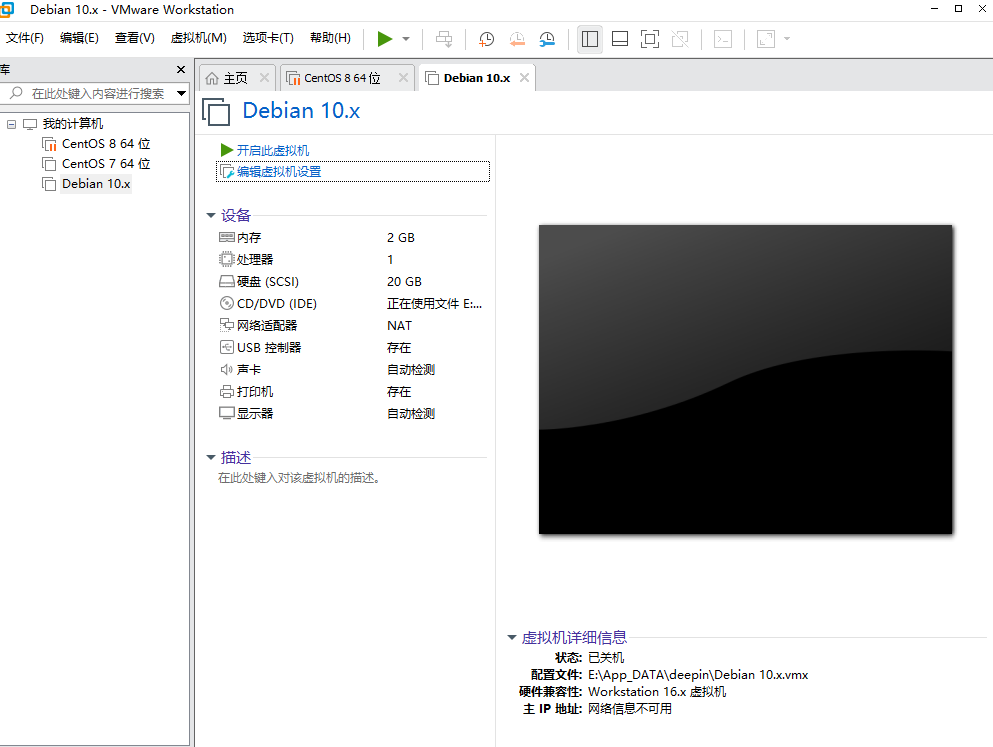Toggle the thumbnail bar view
The height and width of the screenshot is (747, 993).
point(619,39)
